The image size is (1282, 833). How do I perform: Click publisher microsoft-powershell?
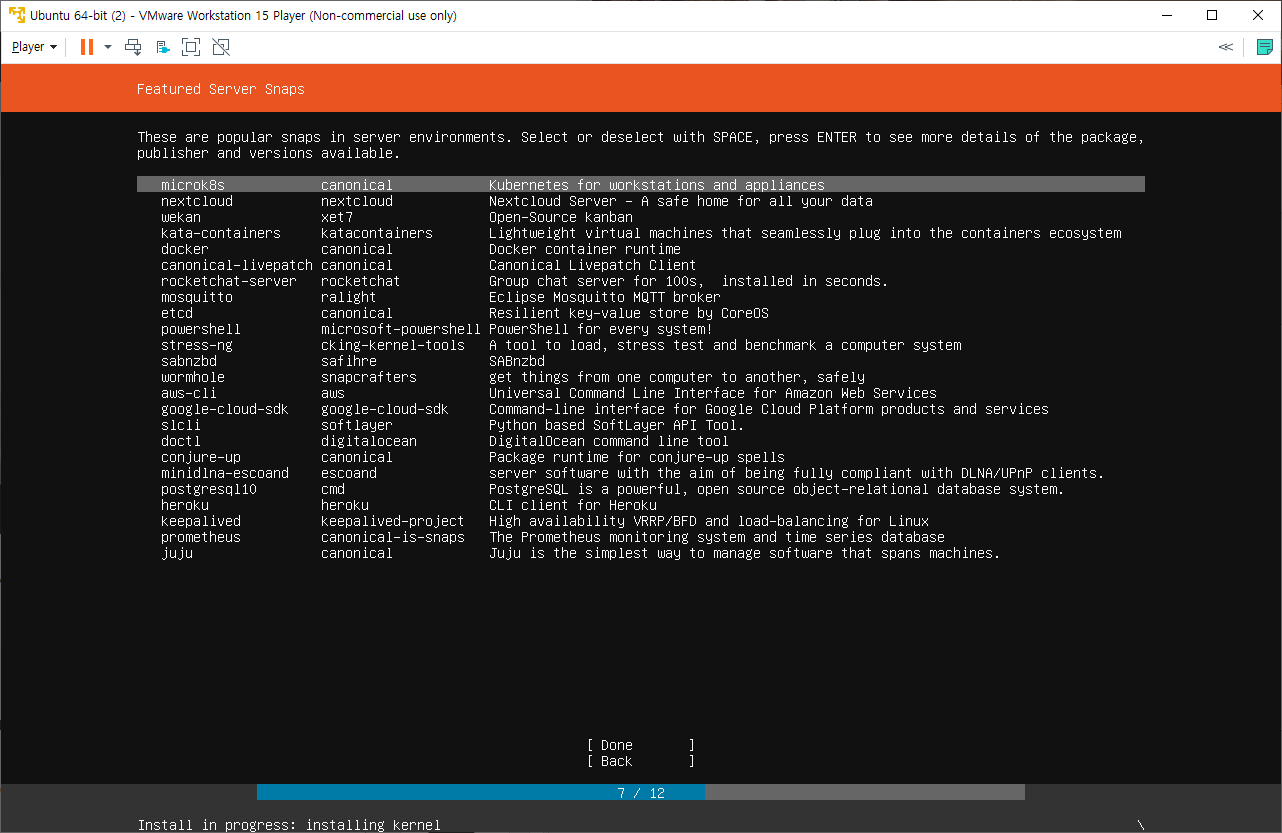(x=401, y=329)
